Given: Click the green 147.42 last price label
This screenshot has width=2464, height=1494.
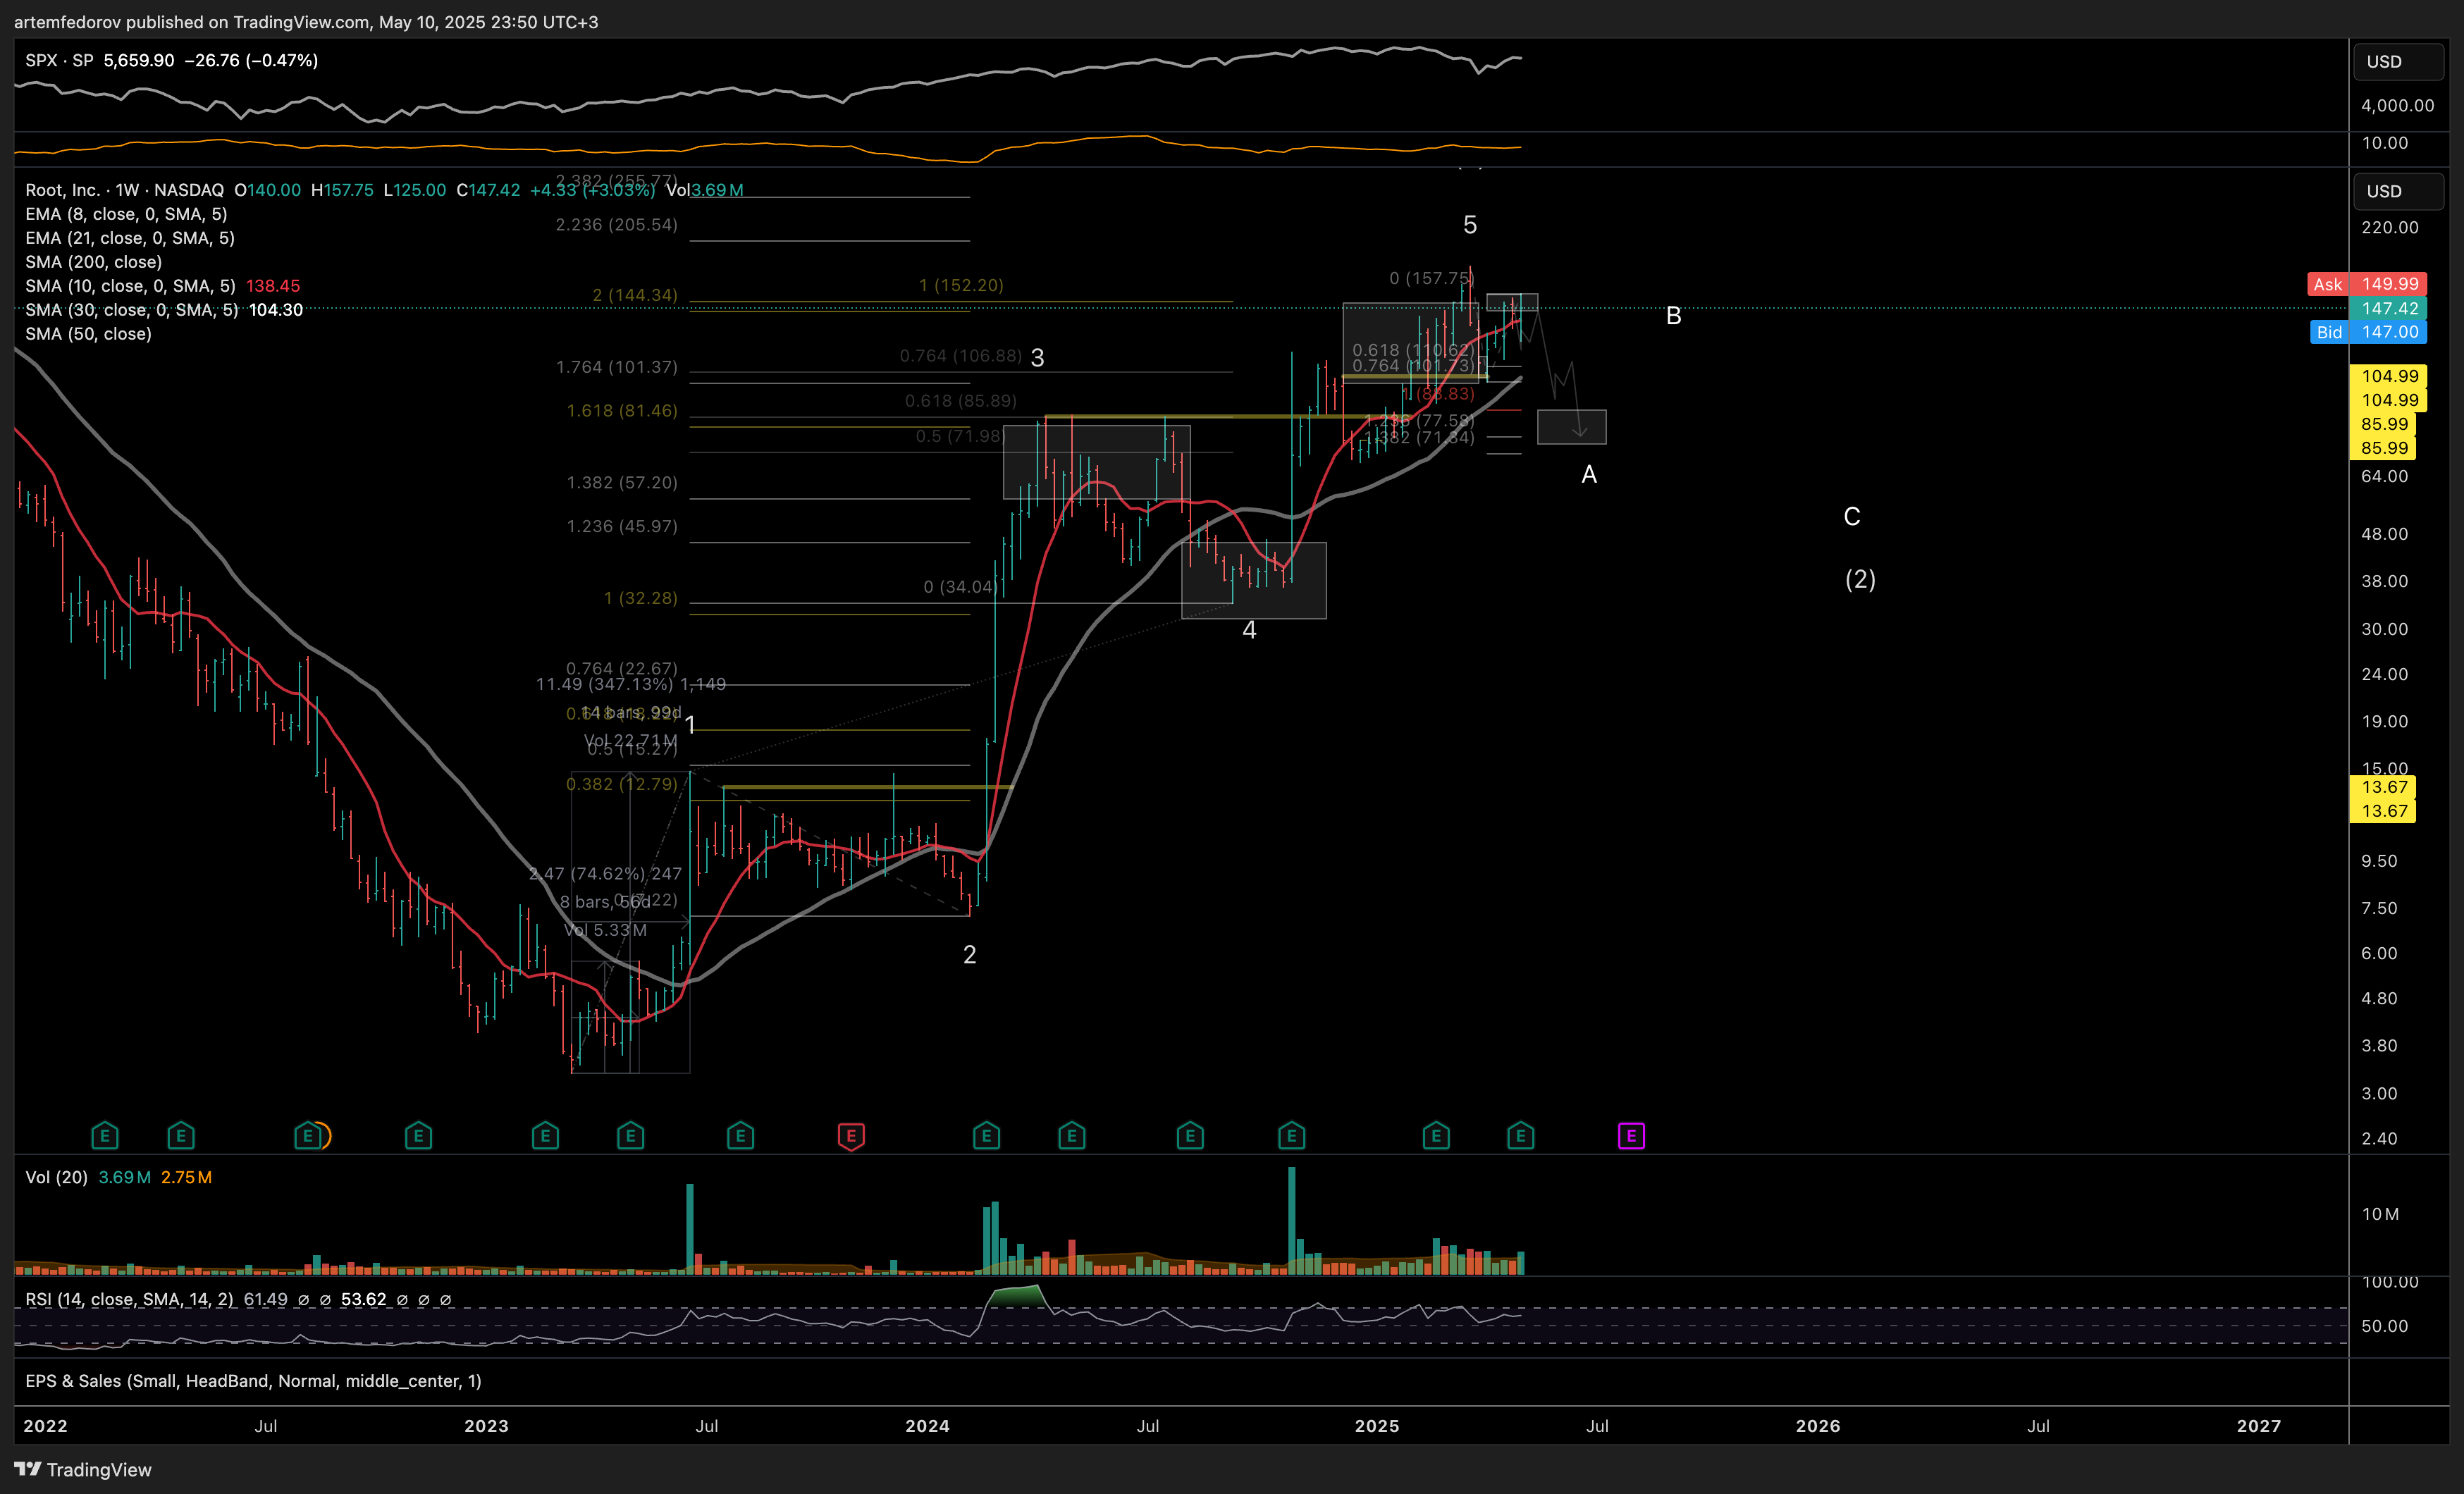Looking at the screenshot, I should coord(2388,308).
